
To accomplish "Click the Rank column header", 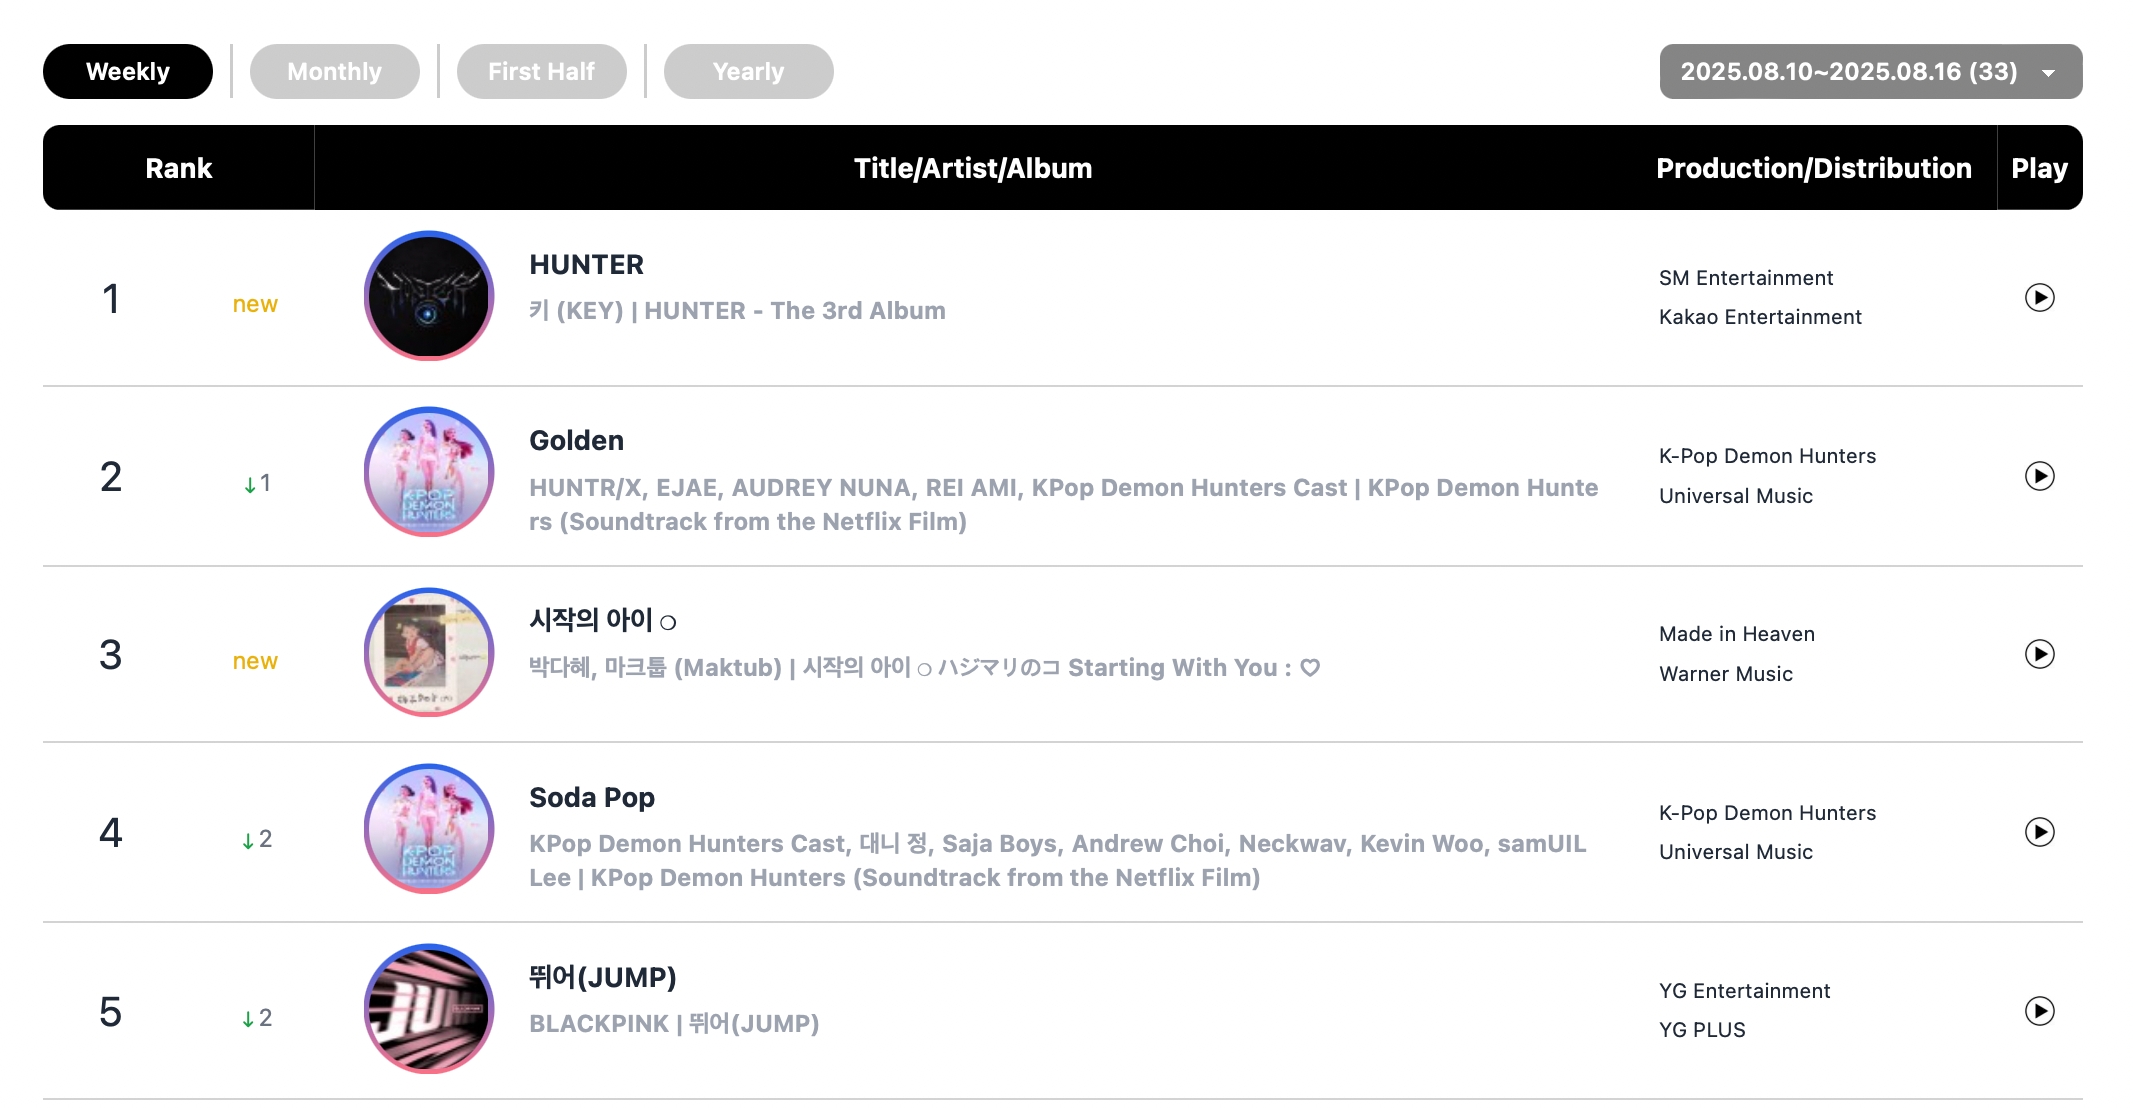I will tap(179, 168).
